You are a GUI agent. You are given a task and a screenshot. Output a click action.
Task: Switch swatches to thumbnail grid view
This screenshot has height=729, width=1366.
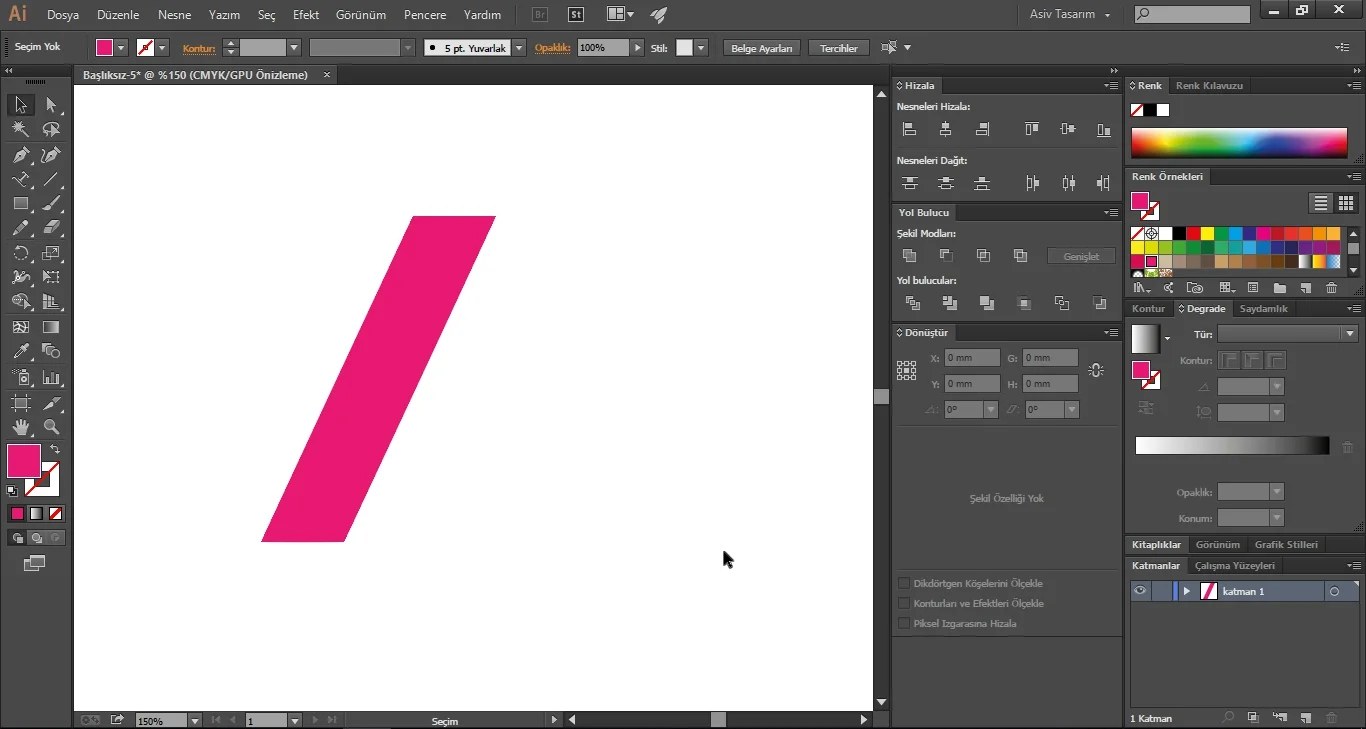(x=1346, y=203)
